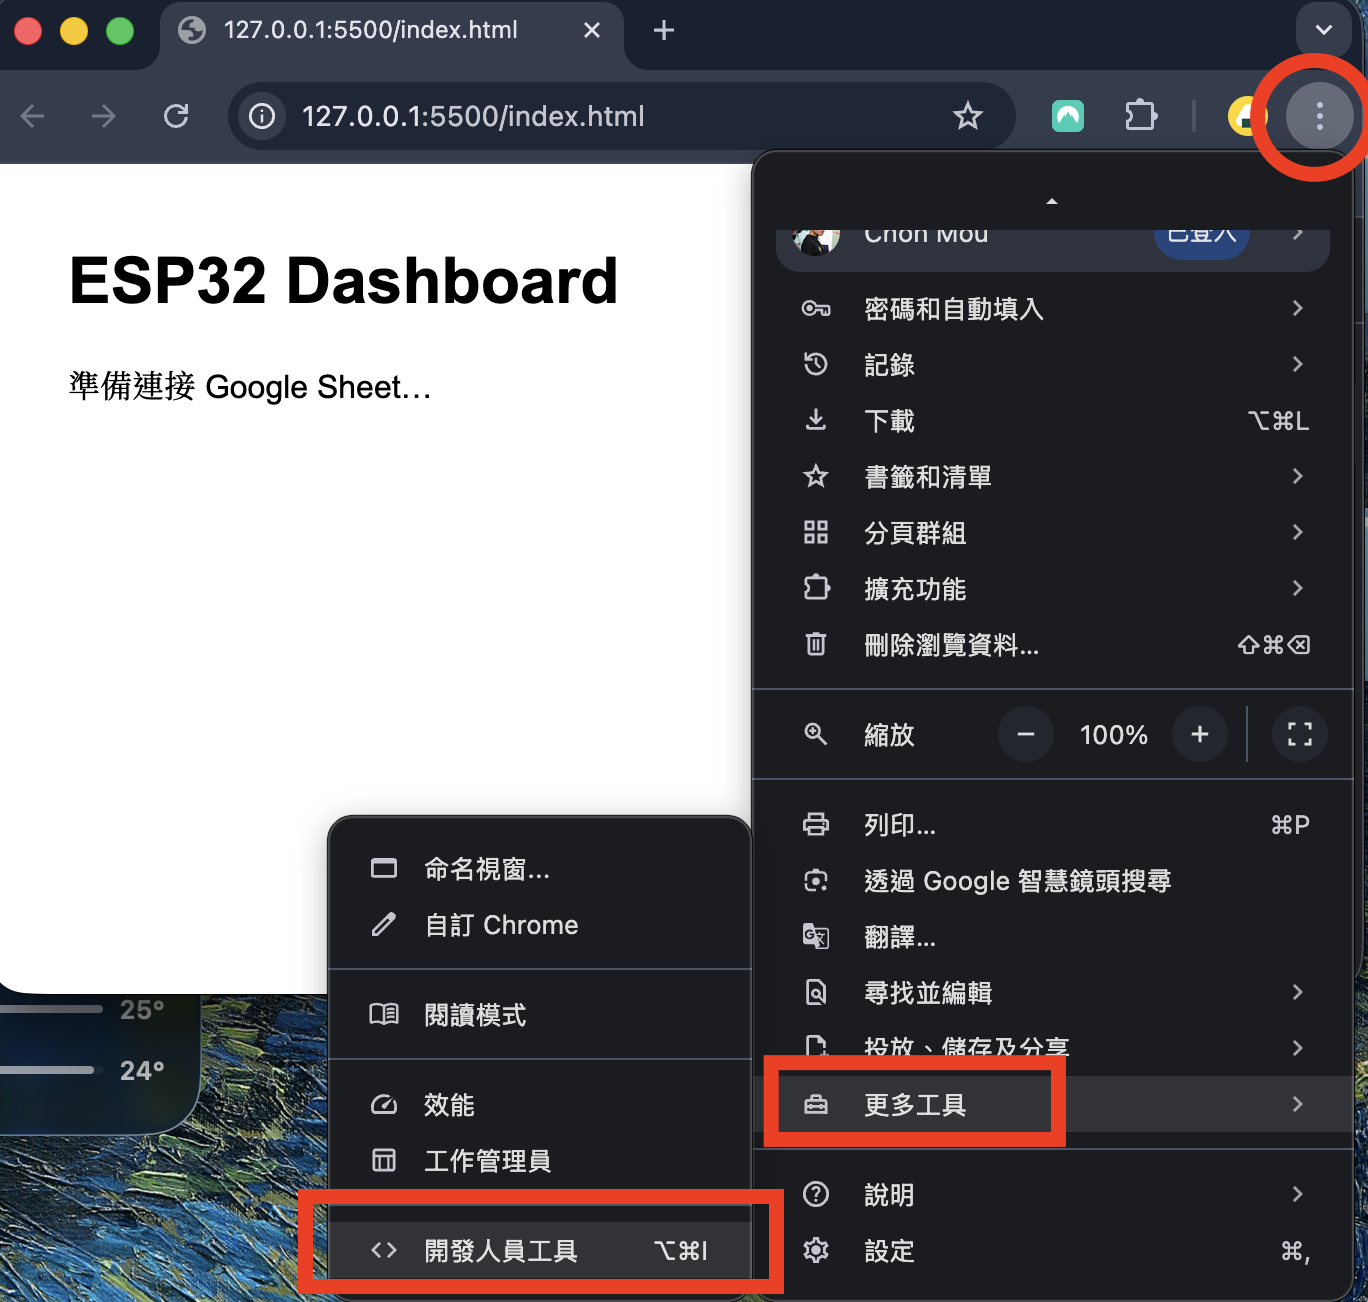The width and height of the screenshot is (1368, 1302).
Task: Open the tab search dropdown arrow
Action: [x=1323, y=30]
